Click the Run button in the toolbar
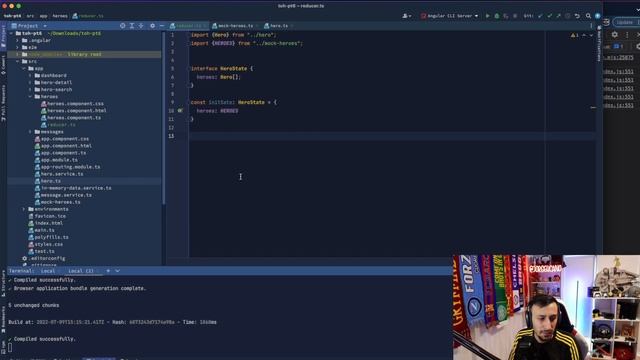Viewport: 640px width, 360px height. pyautogui.click(x=487, y=16)
